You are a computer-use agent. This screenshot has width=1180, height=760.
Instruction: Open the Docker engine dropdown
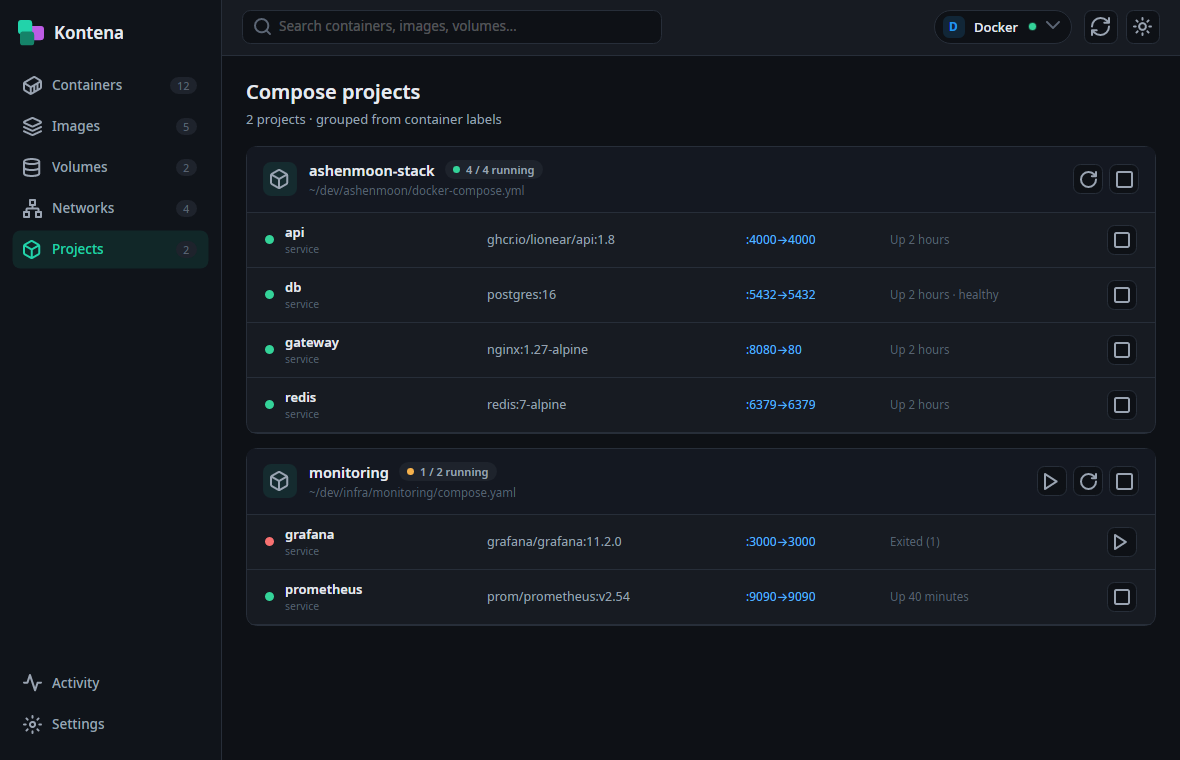point(1002,27)
